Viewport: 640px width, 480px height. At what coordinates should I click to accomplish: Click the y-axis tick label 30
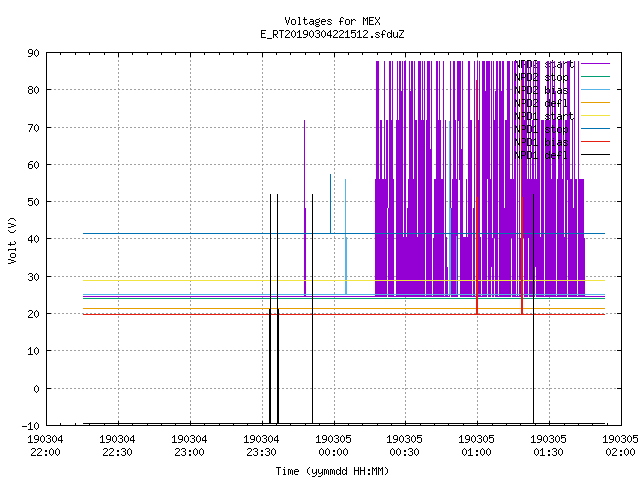(33, 277)
